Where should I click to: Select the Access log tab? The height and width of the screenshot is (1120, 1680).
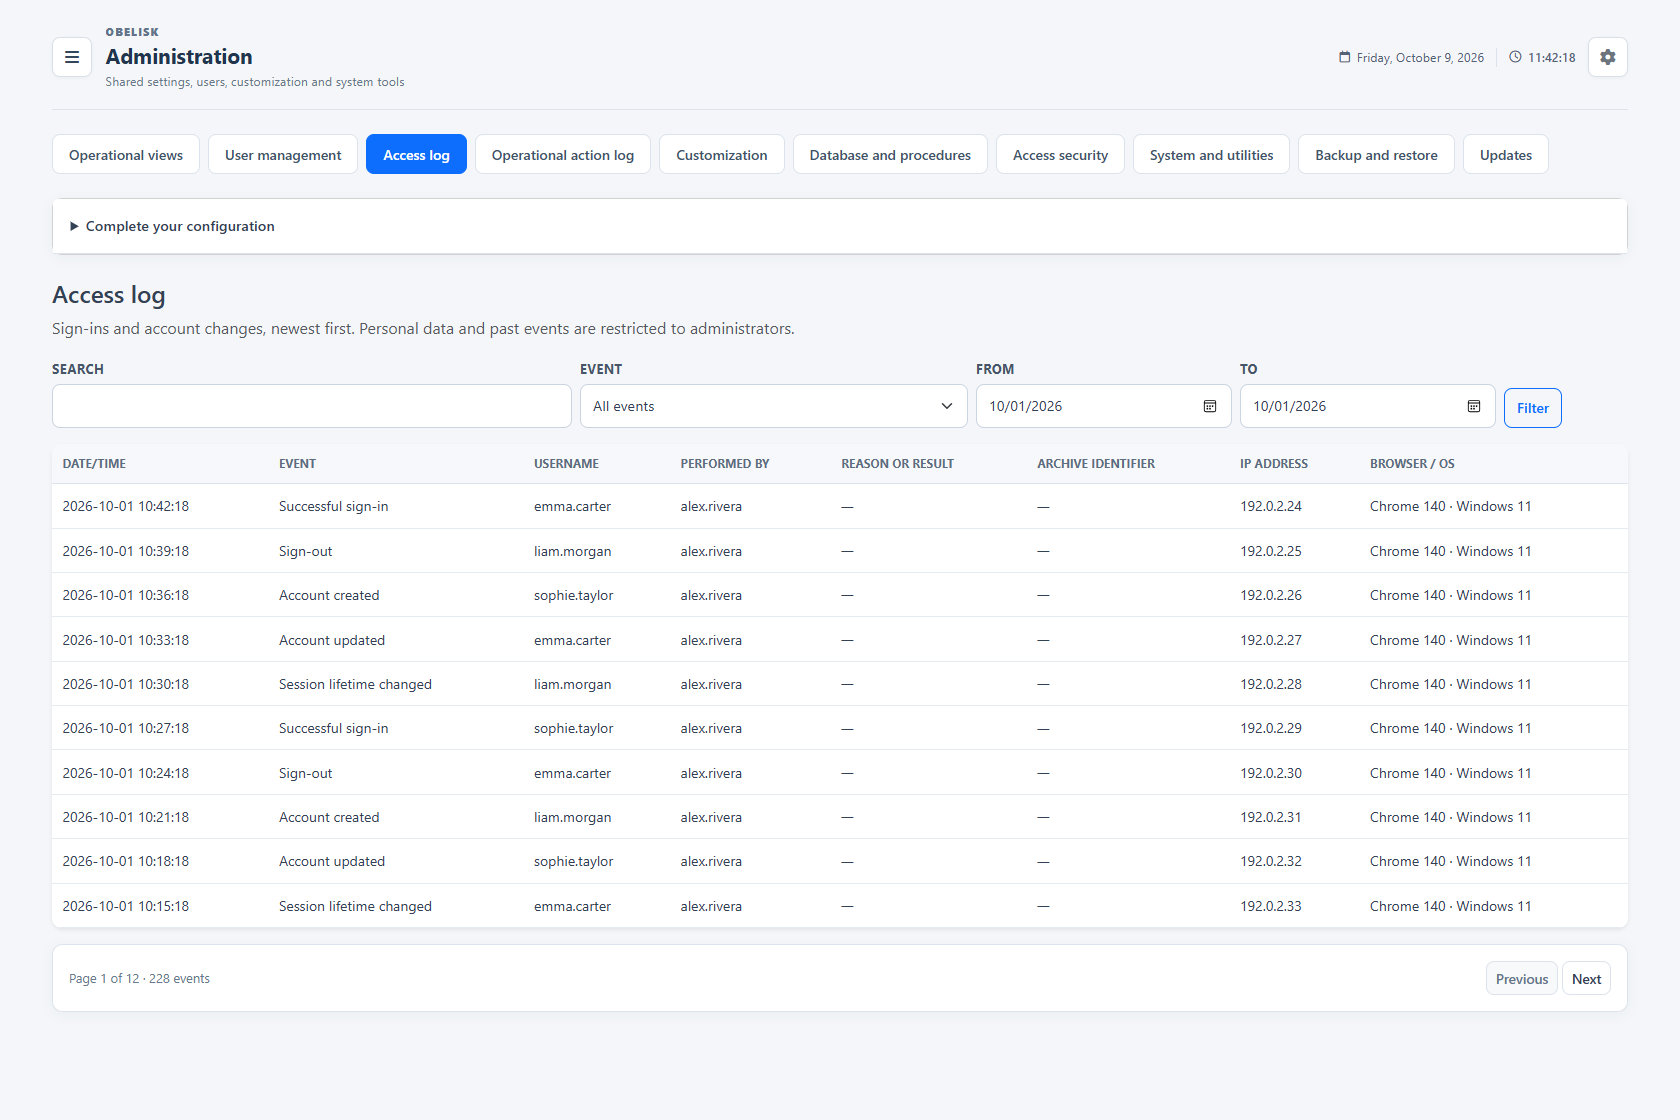click(x=416, y=155)
